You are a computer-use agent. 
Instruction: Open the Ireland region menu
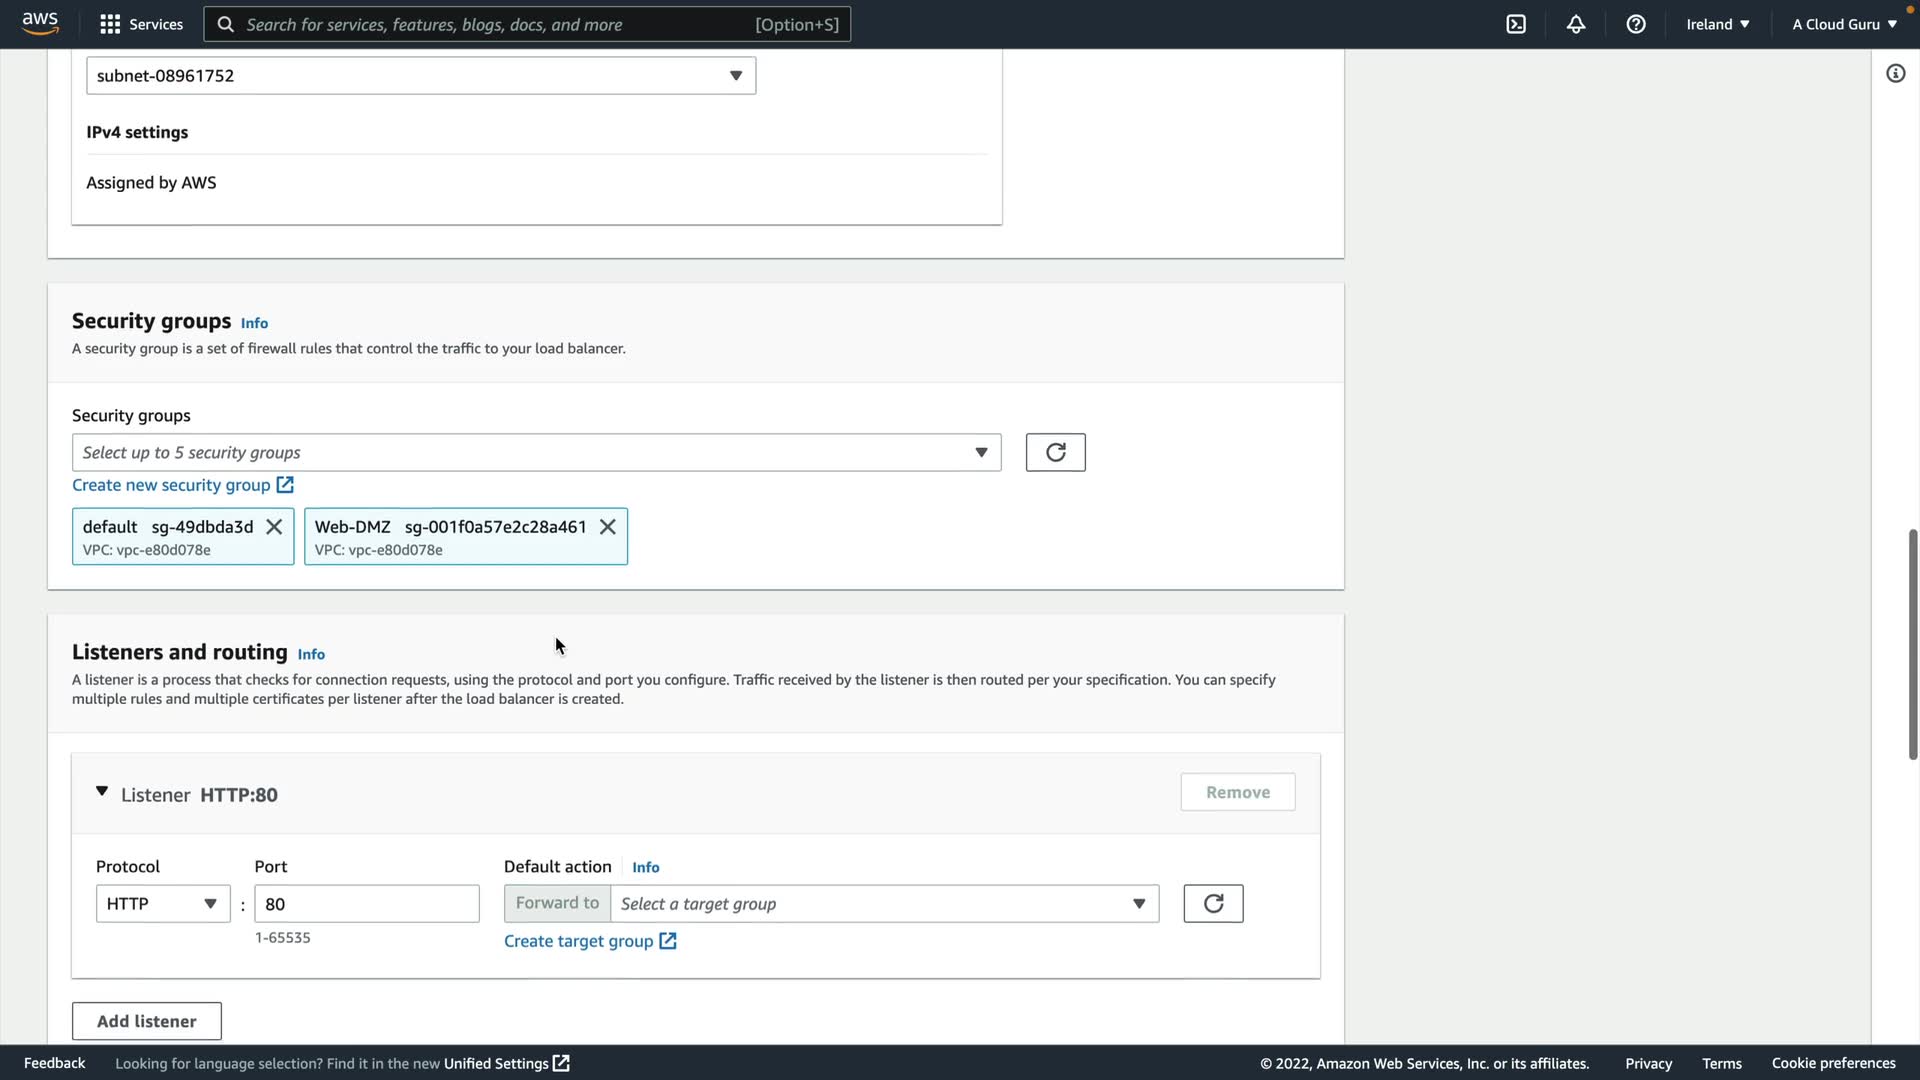[1717, 24]
